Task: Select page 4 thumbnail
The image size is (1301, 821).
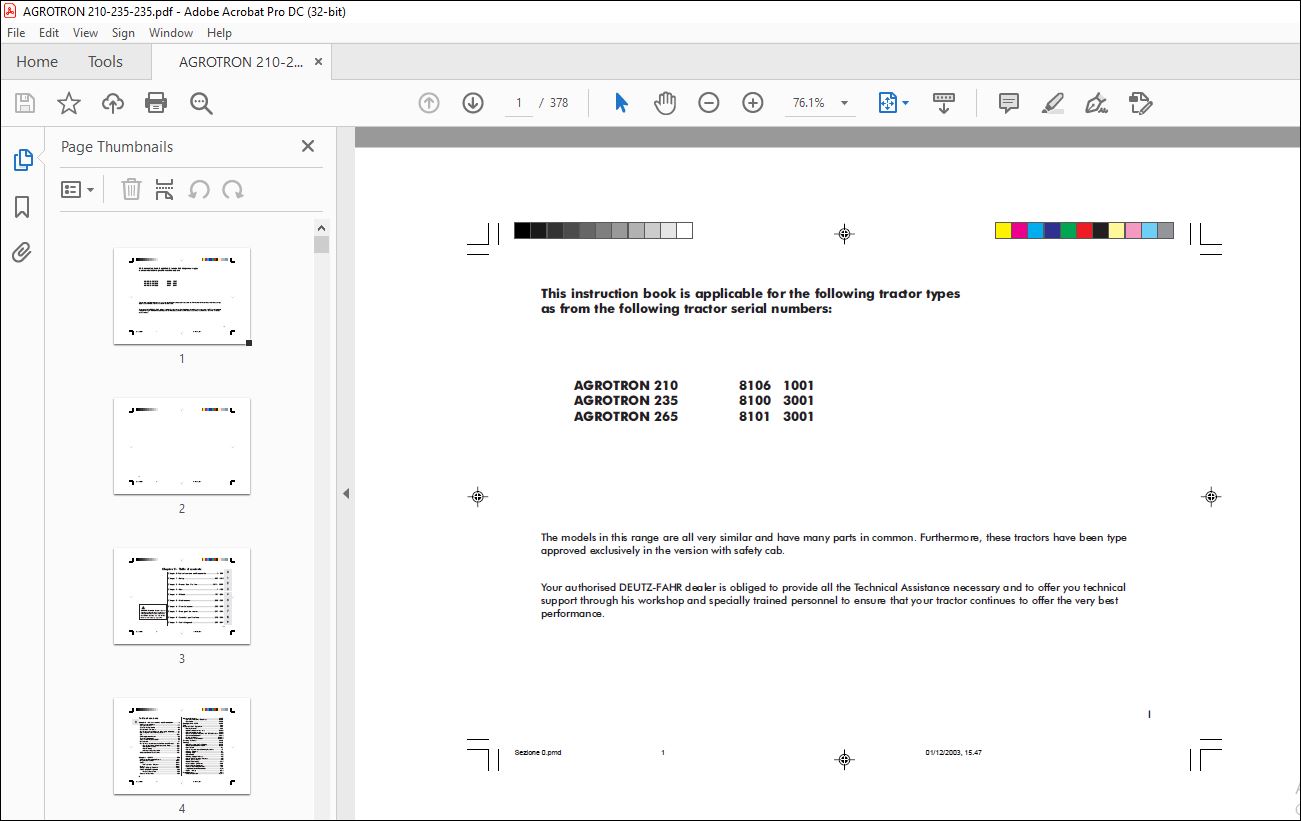Action: [x=182, y=746]
